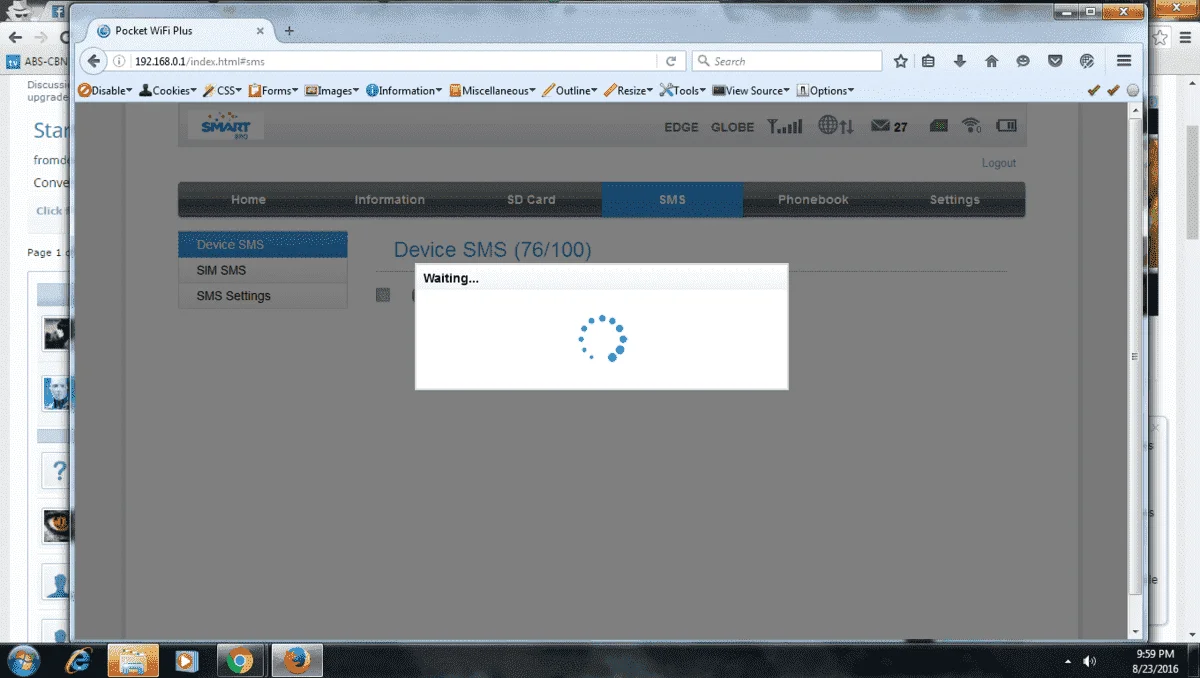The height and width of the screenshot is (678, 1200).
Task: Click the site information icon in address bar
Action: 120,61
